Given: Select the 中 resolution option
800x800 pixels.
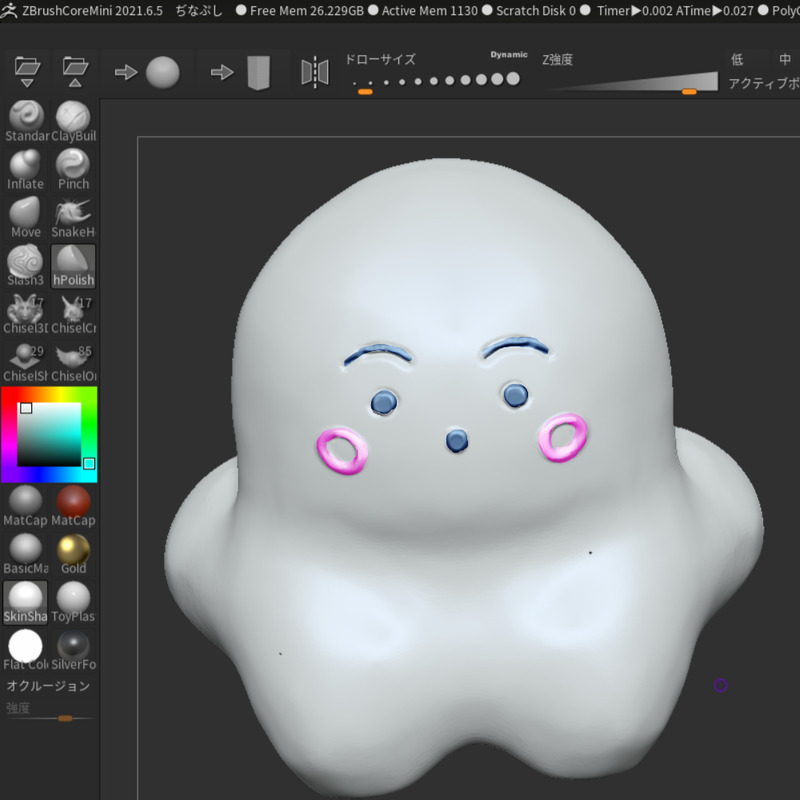Looking at the screenshot, I should pyautogui.click(x=785, y=60).
